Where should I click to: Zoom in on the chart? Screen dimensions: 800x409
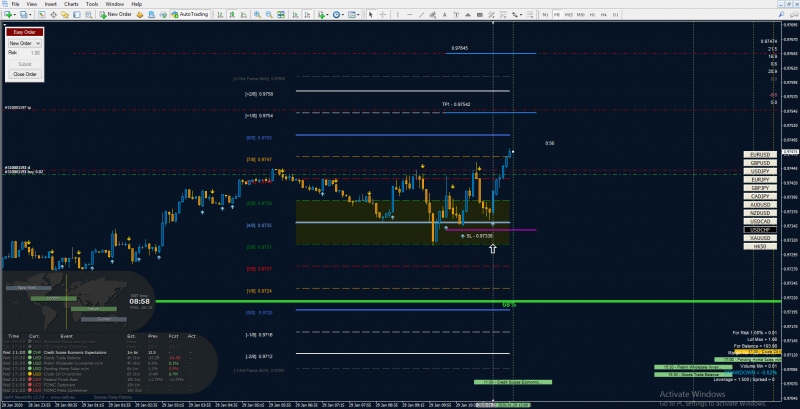[257, 15]
